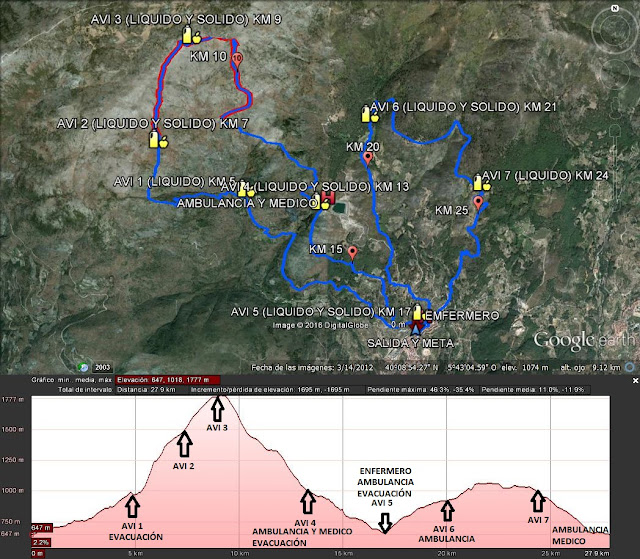Click ENFERMERO AMBULANCIA EVACUACIÓN AVI 5 profile text
The height and width of the screenshot is (559, 640).
[x=385, y=487]
